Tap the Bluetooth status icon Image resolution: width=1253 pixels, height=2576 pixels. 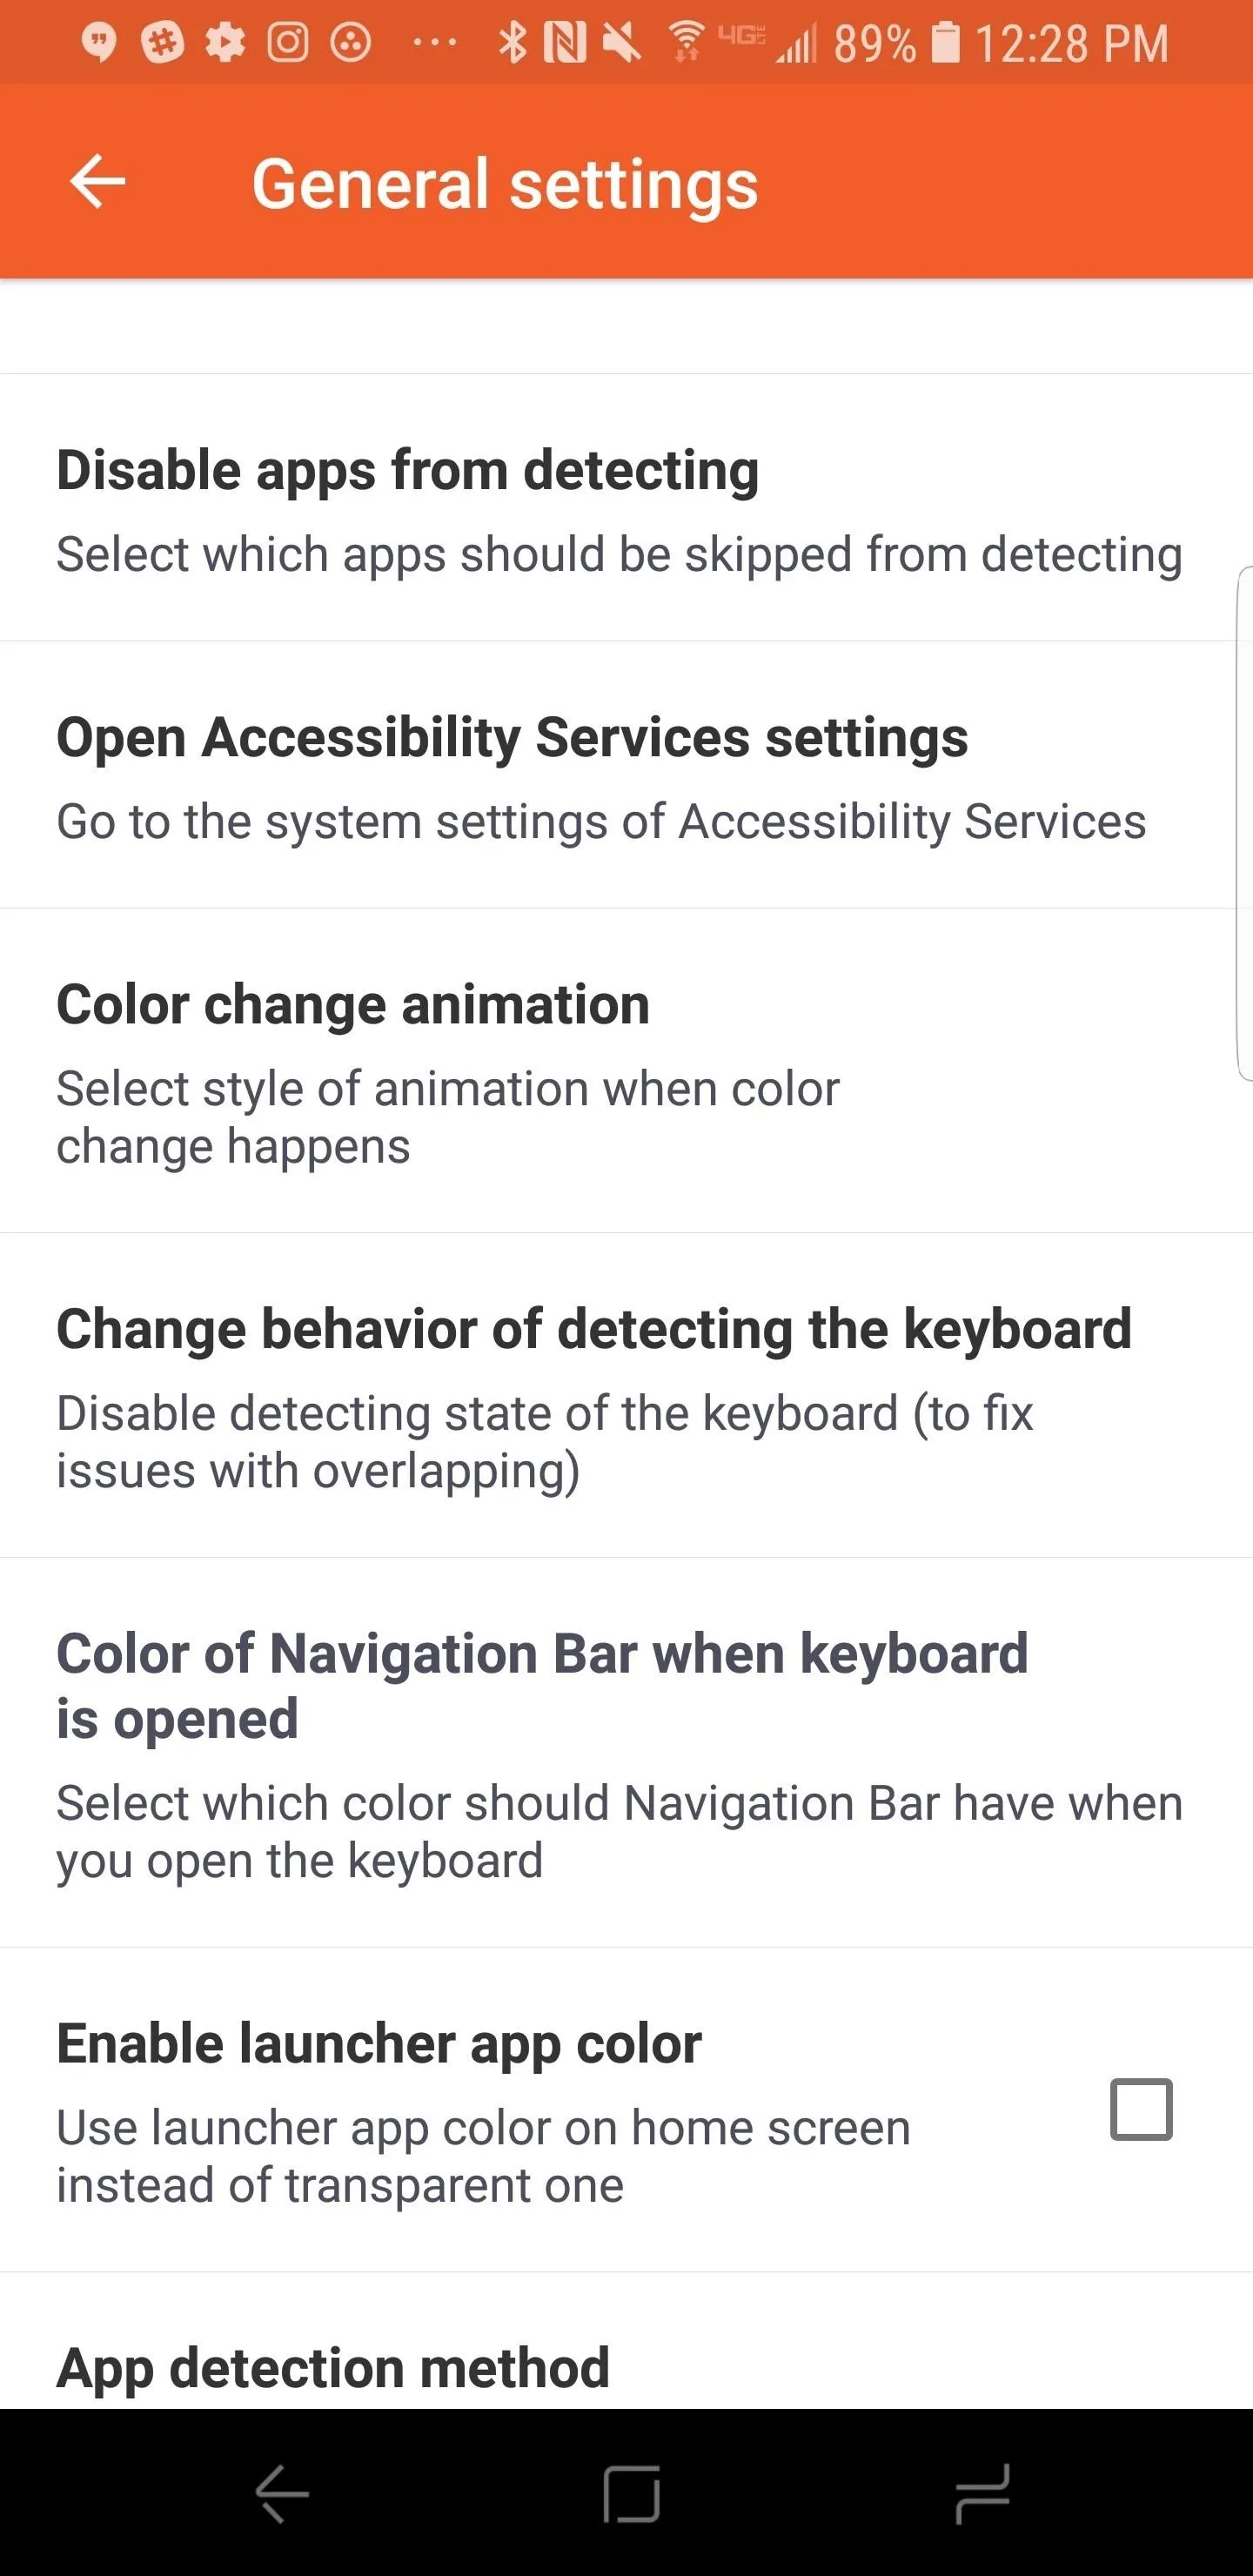(x=513, y=42)
